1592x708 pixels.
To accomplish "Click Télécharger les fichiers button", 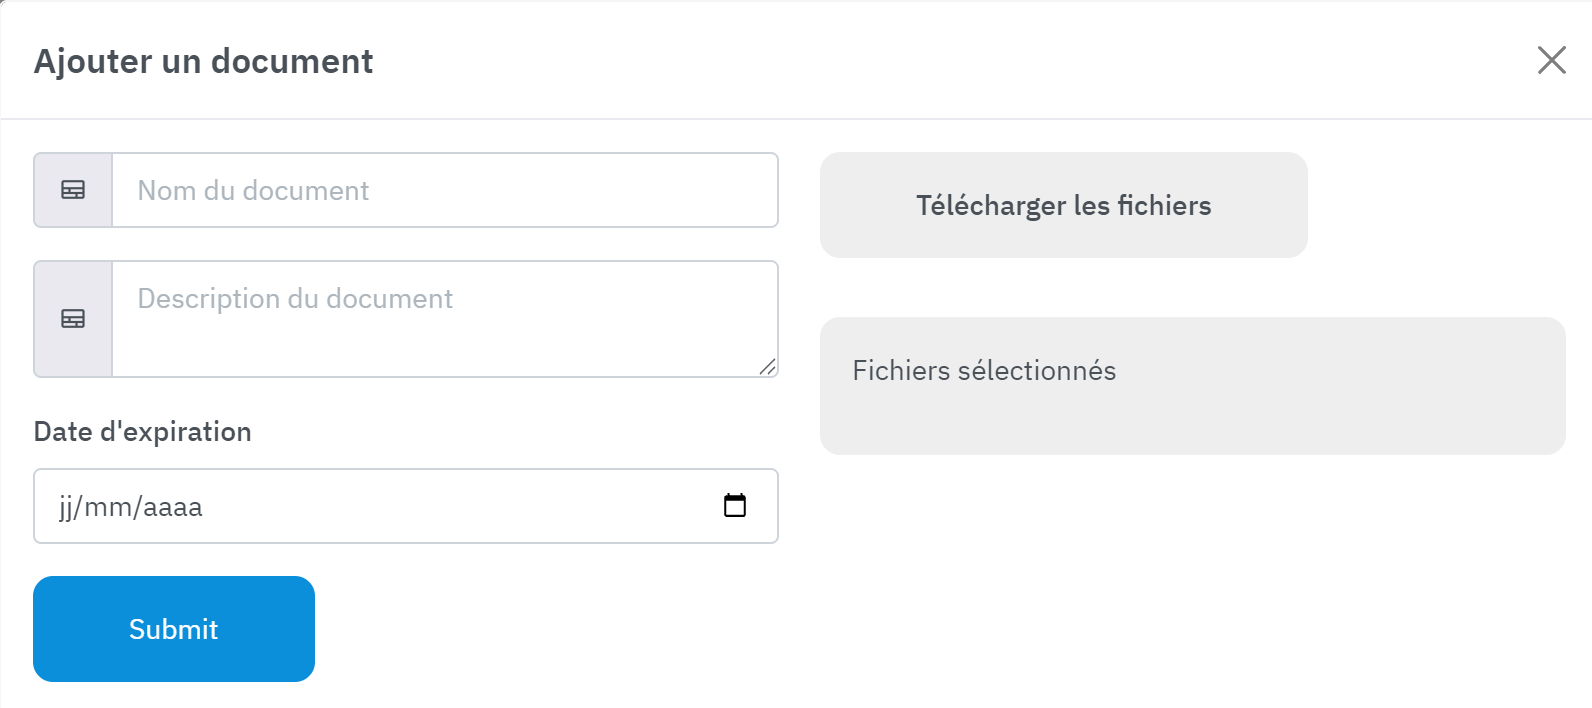I will tap(1063, 205).
